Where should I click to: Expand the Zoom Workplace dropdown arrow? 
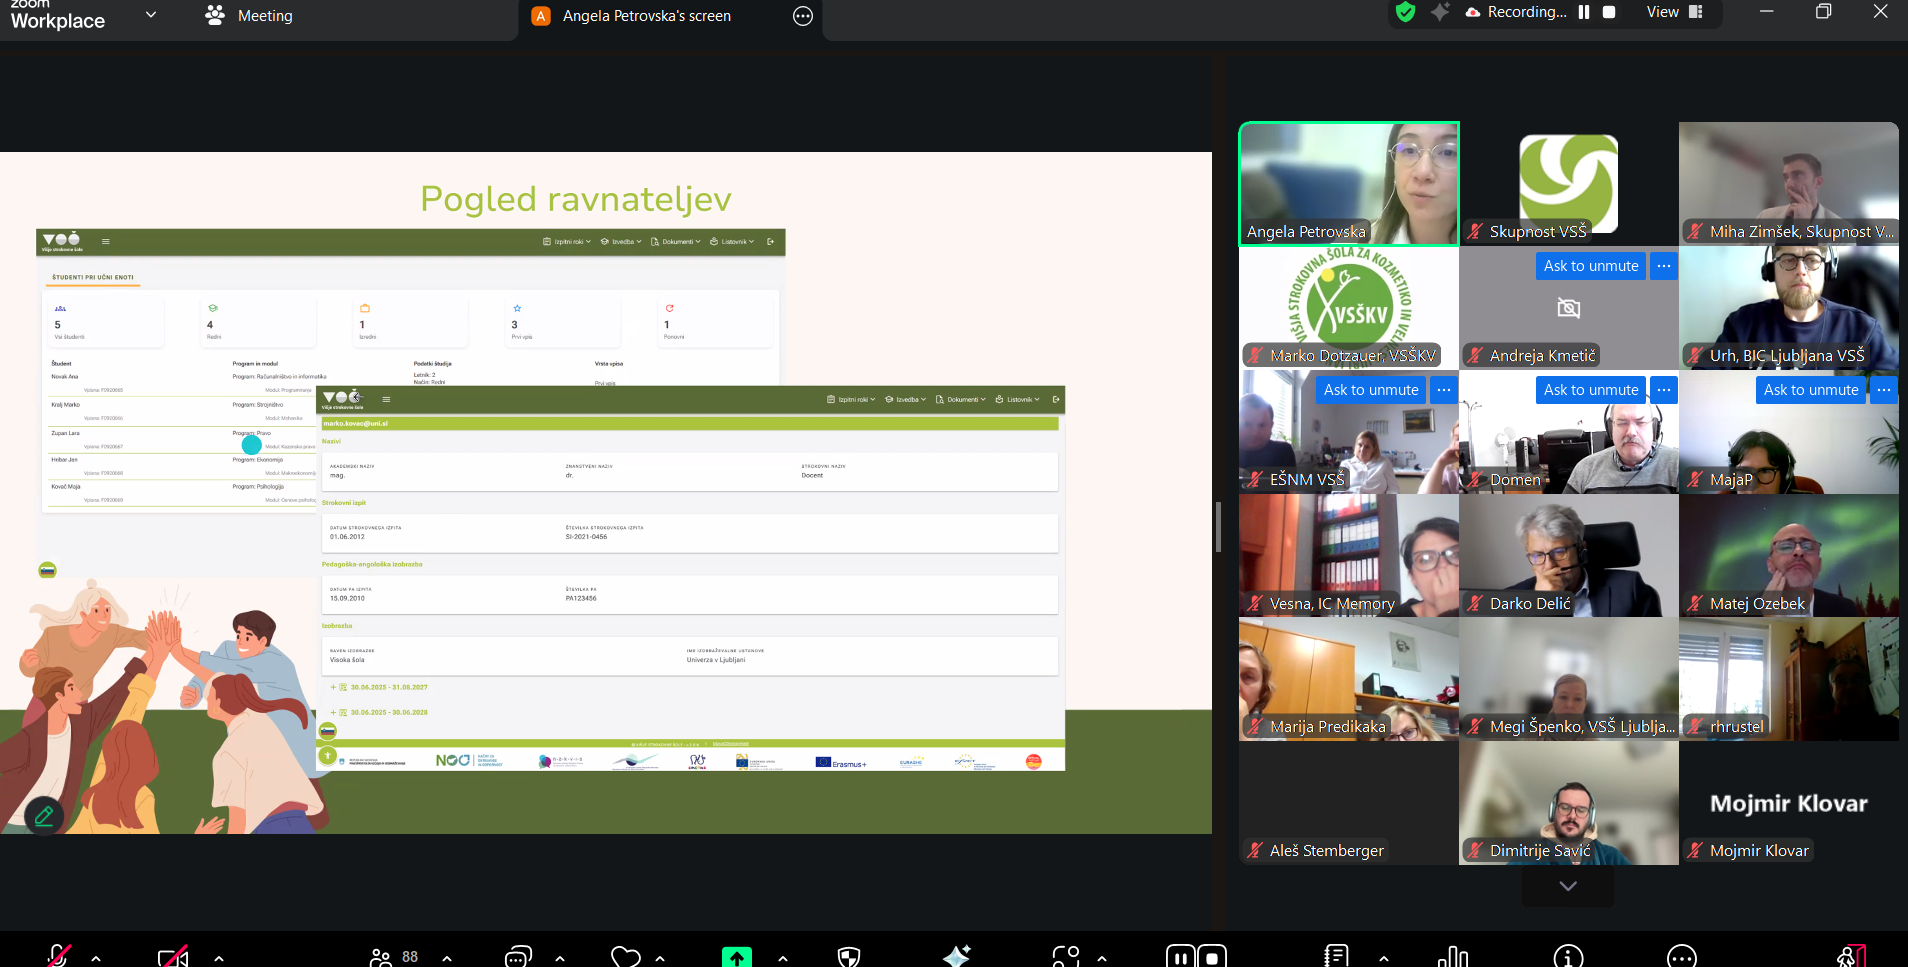coord(151,15)
